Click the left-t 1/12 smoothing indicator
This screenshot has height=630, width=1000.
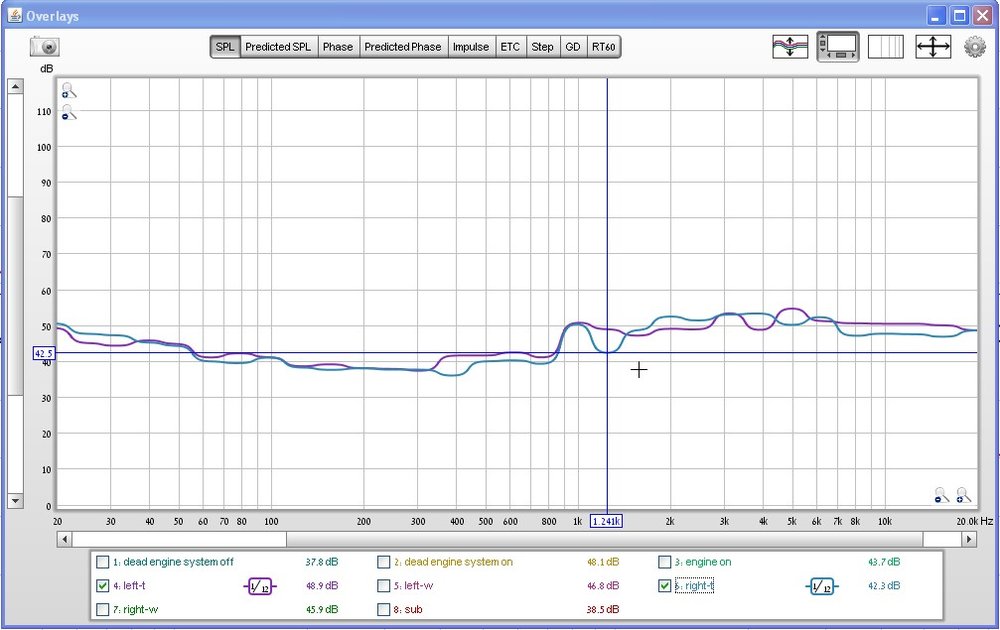(259, 586)
